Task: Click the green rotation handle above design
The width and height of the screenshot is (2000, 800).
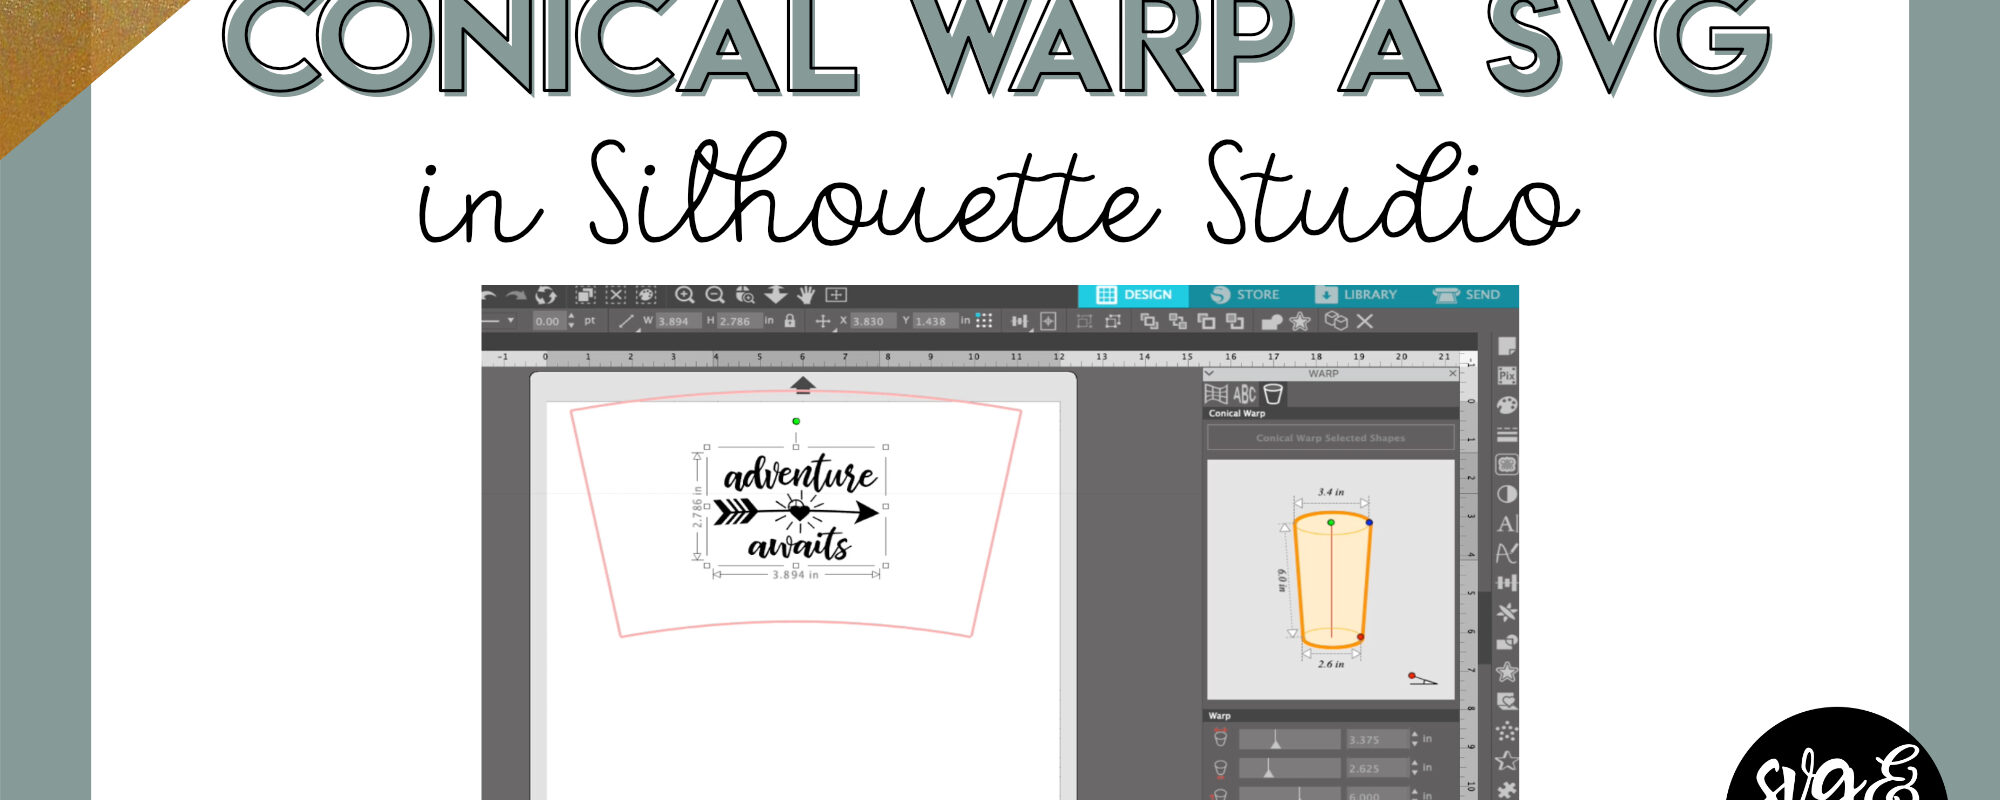Action: (796, 421)
